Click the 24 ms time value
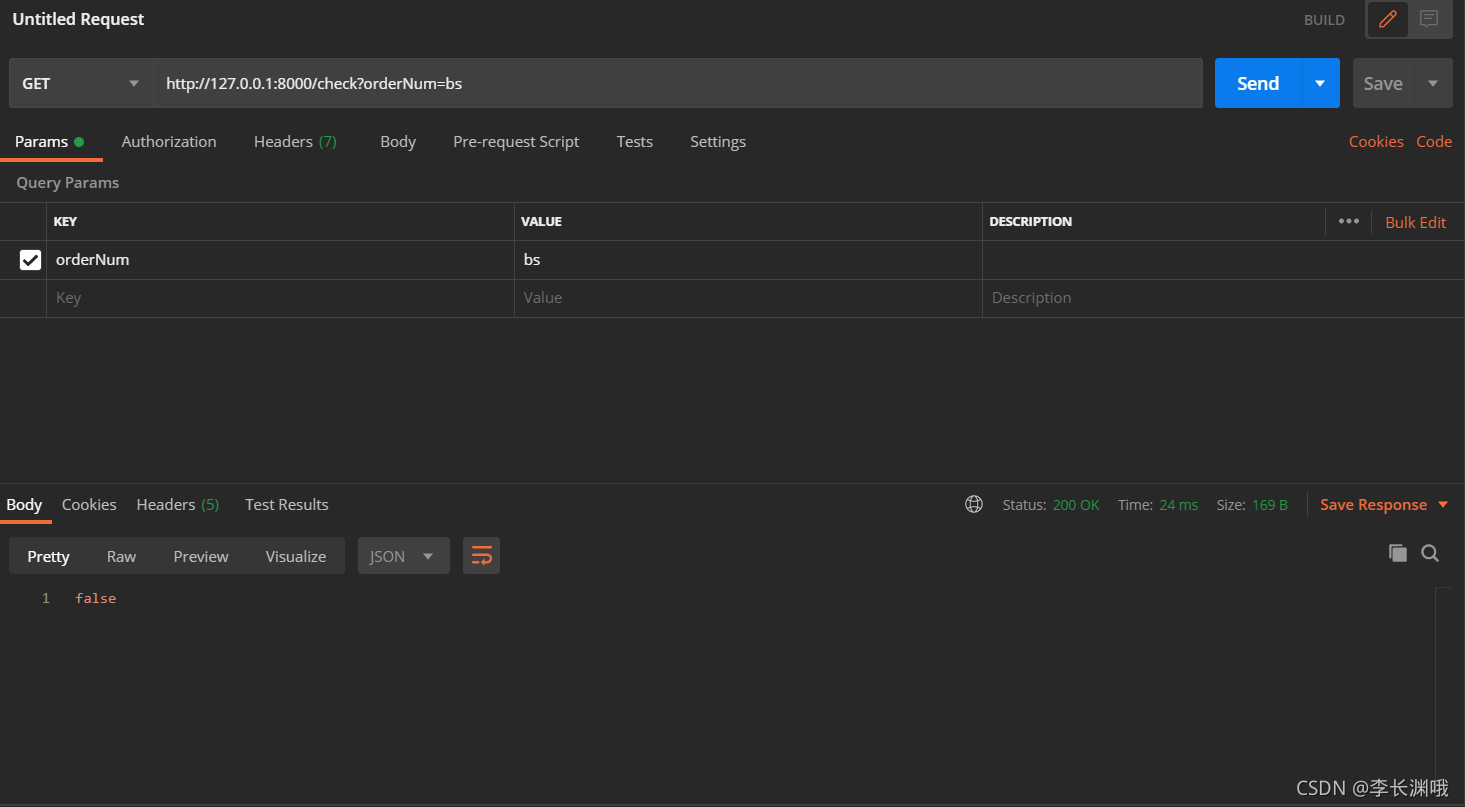The image size is (1465, 807). click(1179, 505)
